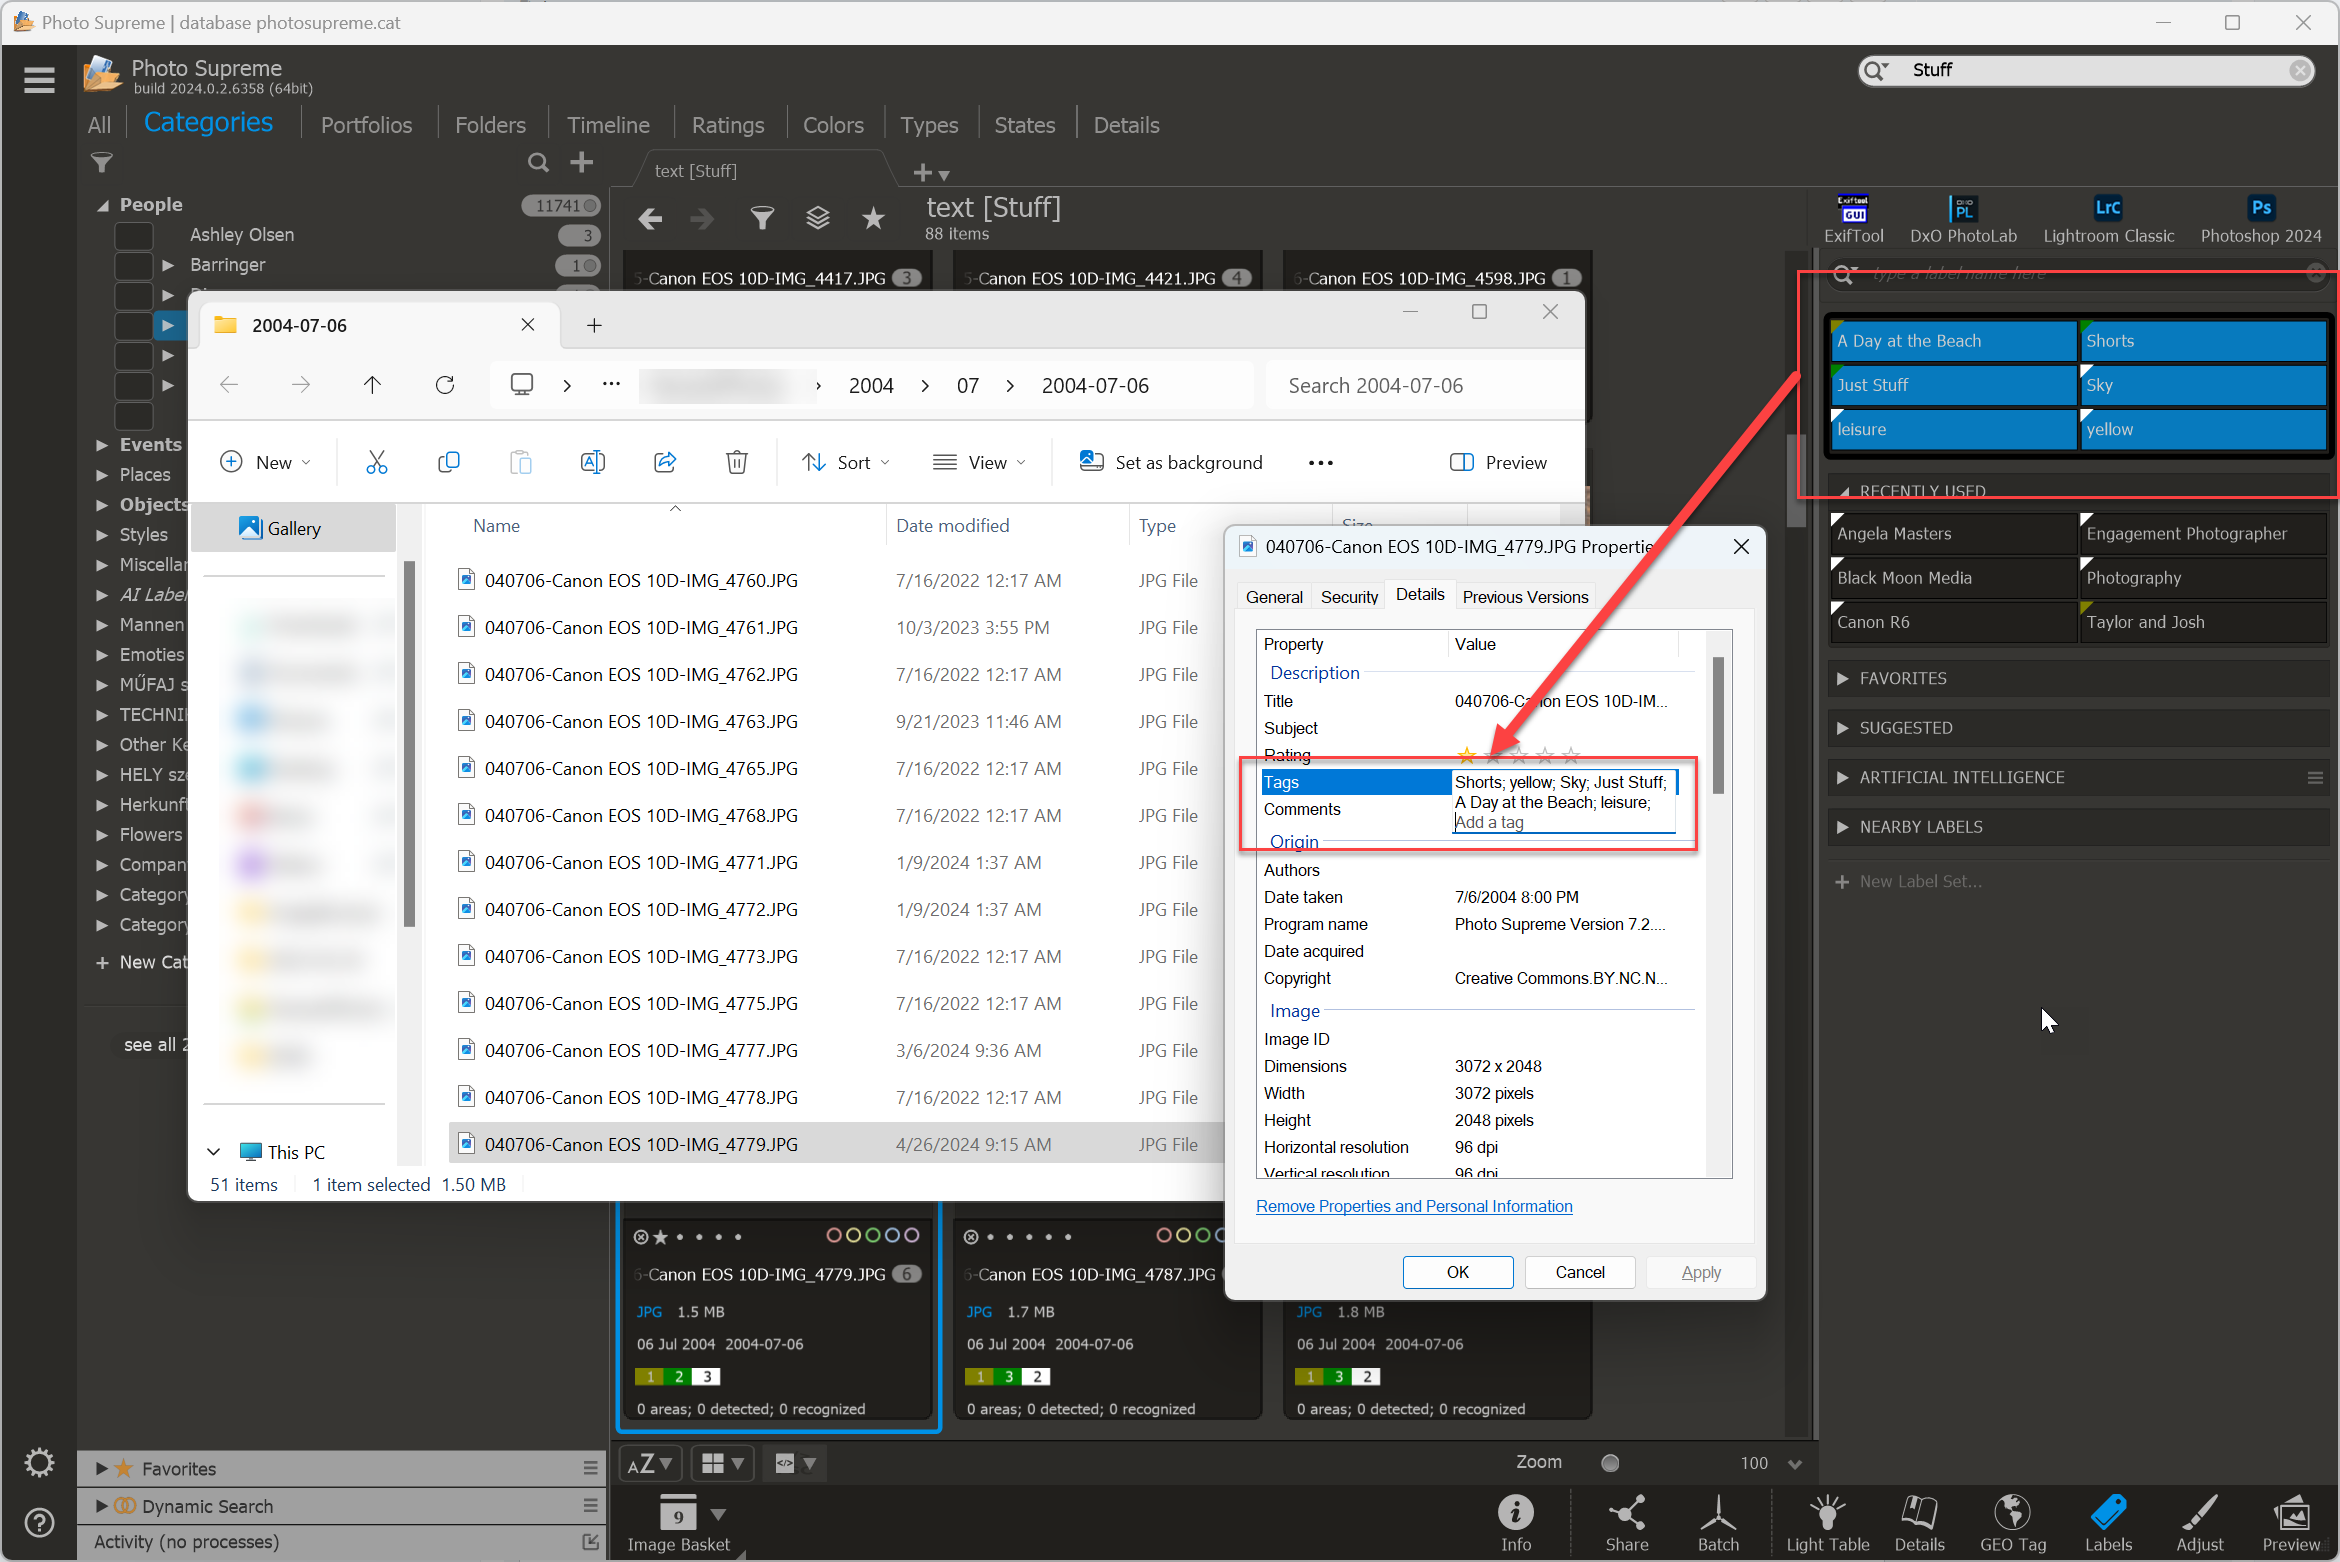Click Explorer Delete trash icon
Viewport: 2340px width, 1562px height.
point(737,462)
